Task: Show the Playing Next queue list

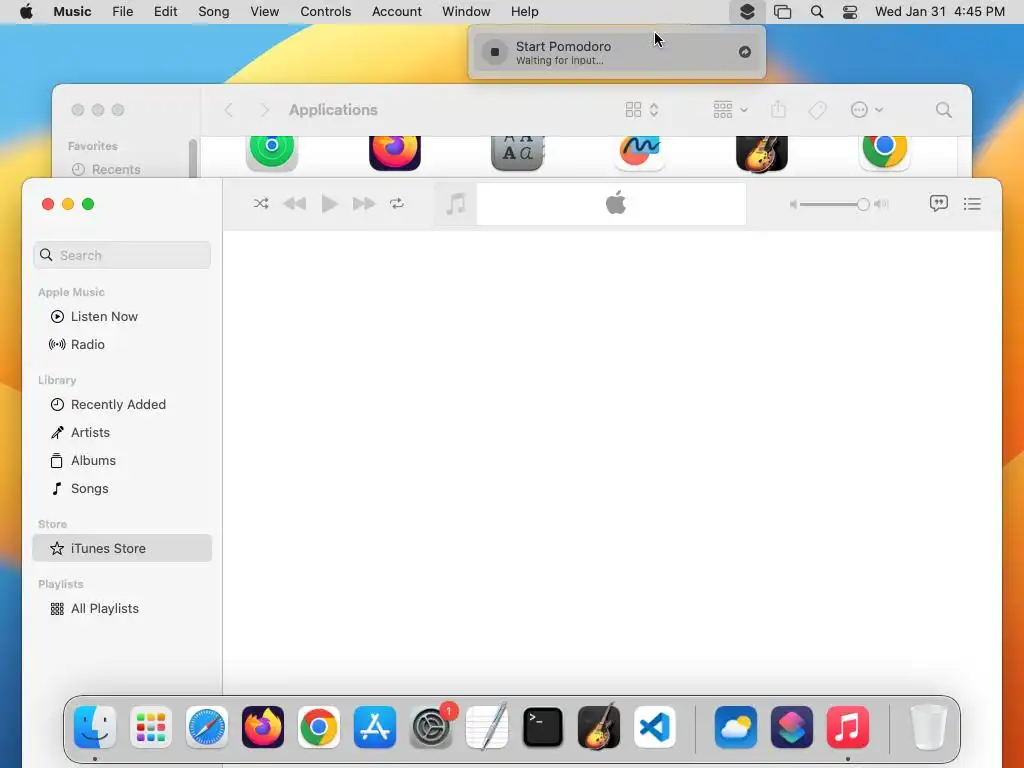Action: tap(972, 204)
